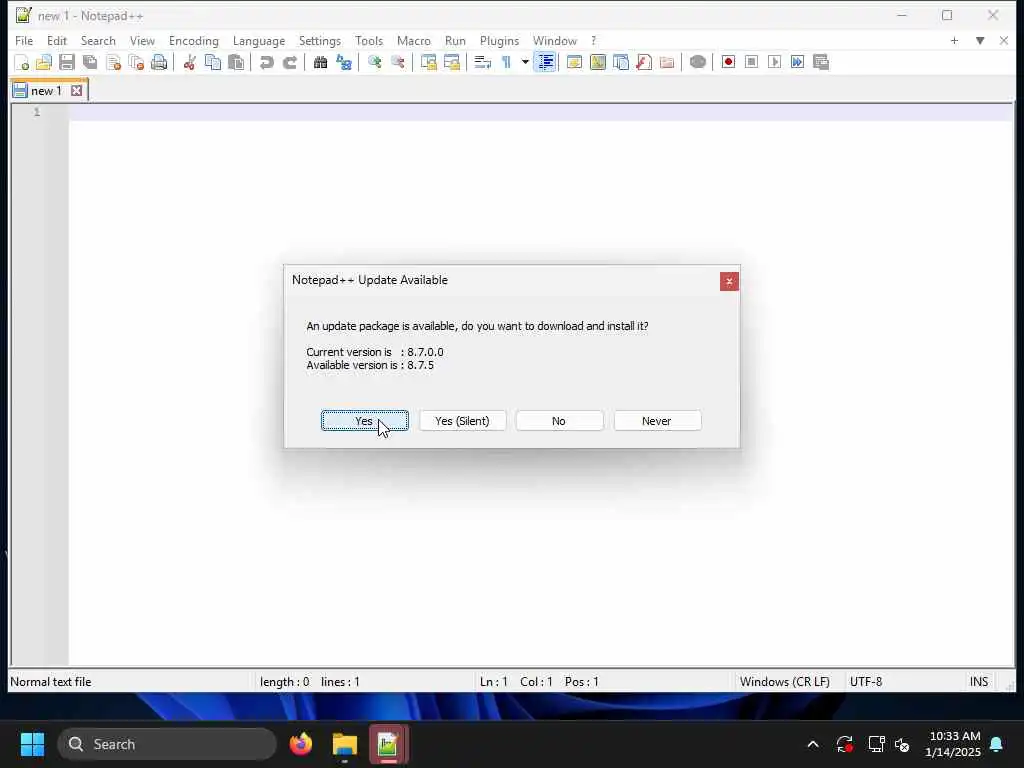
Task: Open the Search menu
Action: (x=98, y=40)
